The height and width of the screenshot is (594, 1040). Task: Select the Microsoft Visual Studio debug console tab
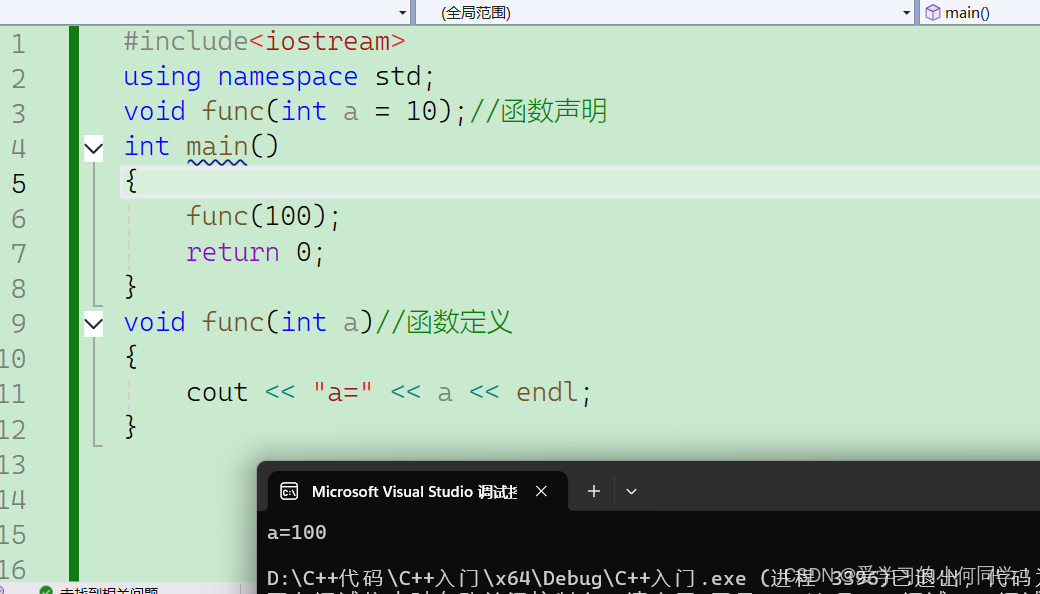418,491
